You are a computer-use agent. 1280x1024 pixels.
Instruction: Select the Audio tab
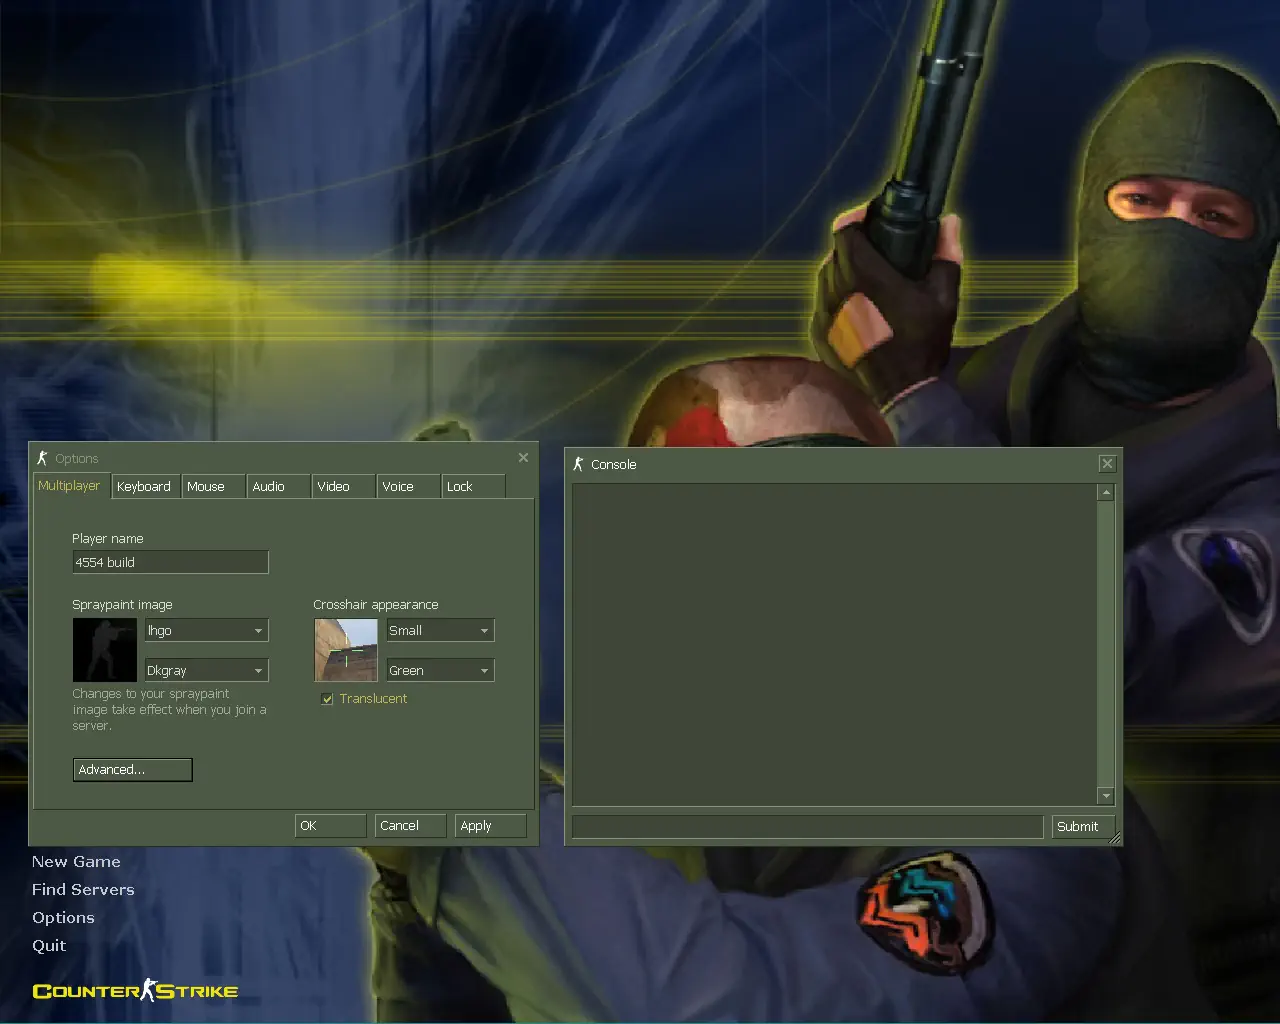click(x=269, y=487)
